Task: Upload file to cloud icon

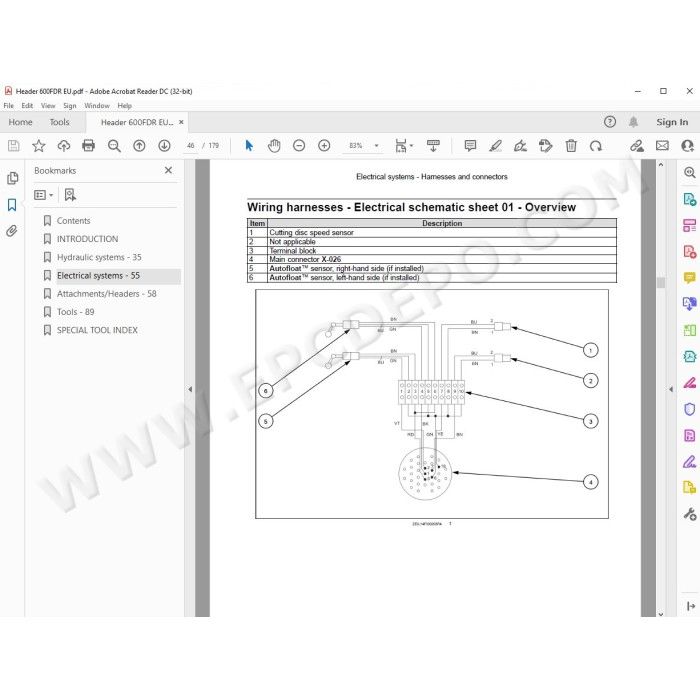Action: [x=64, y=146]
